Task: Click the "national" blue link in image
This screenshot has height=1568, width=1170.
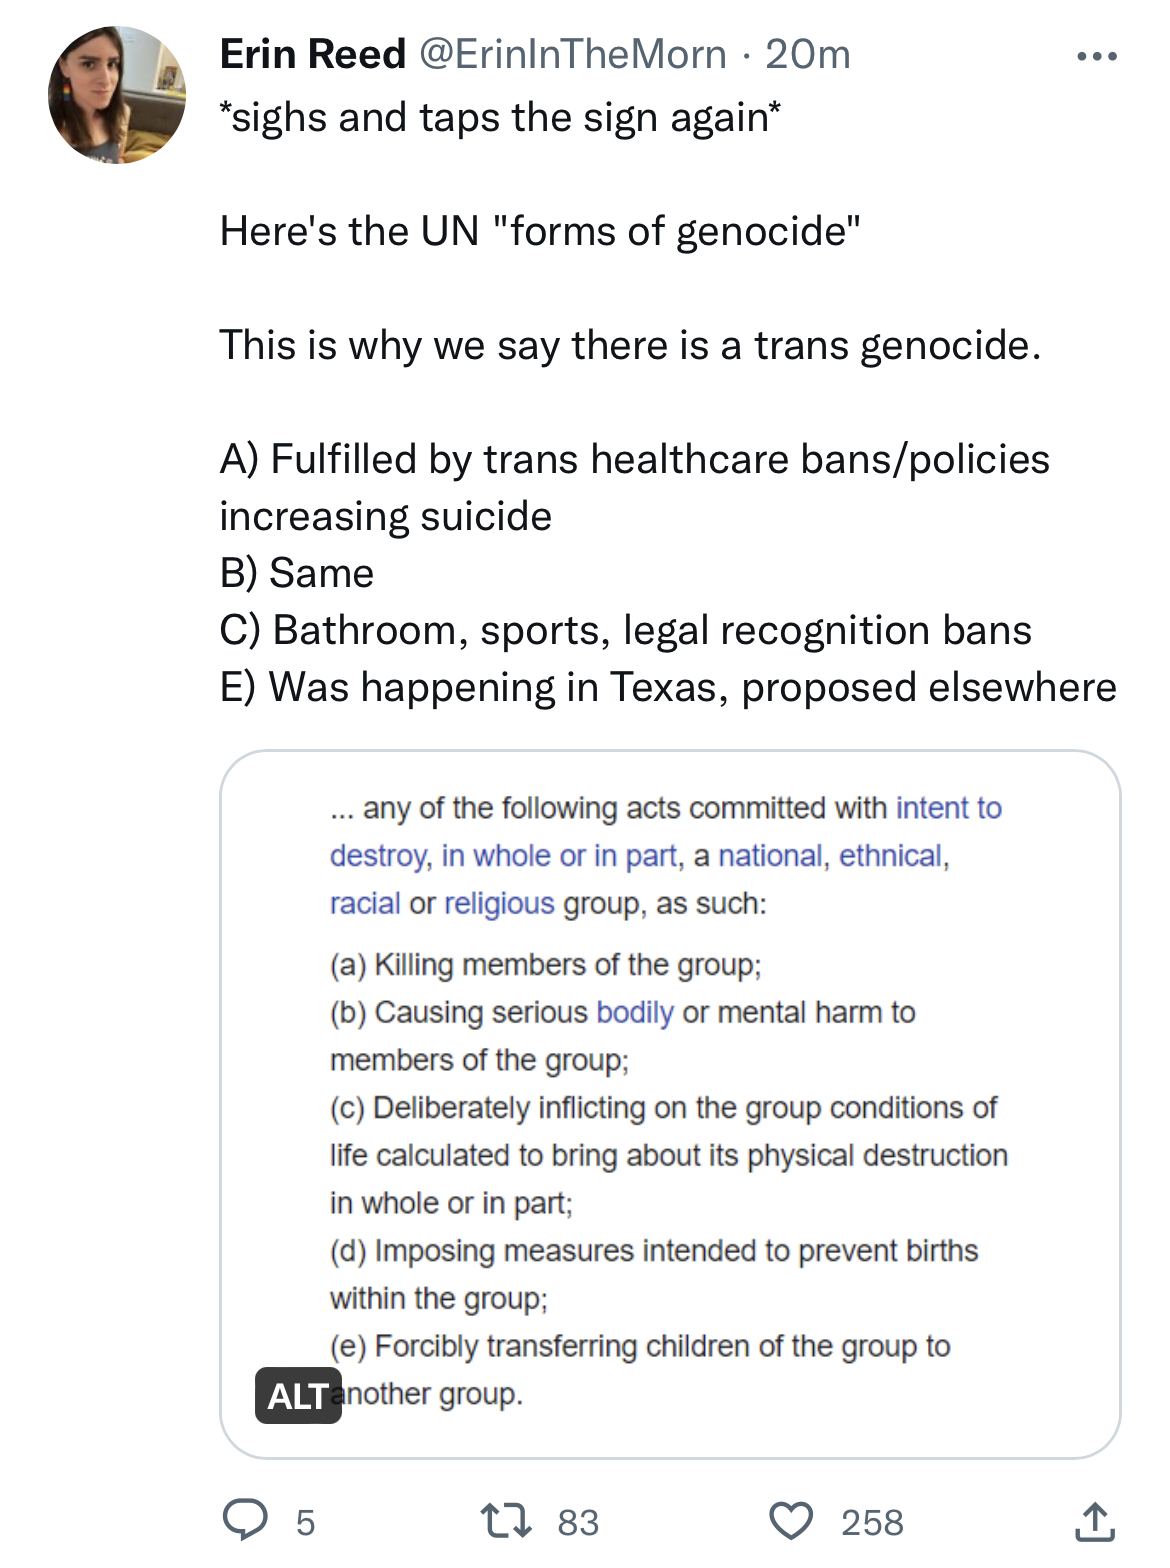Action: click(x=770, y=856)
